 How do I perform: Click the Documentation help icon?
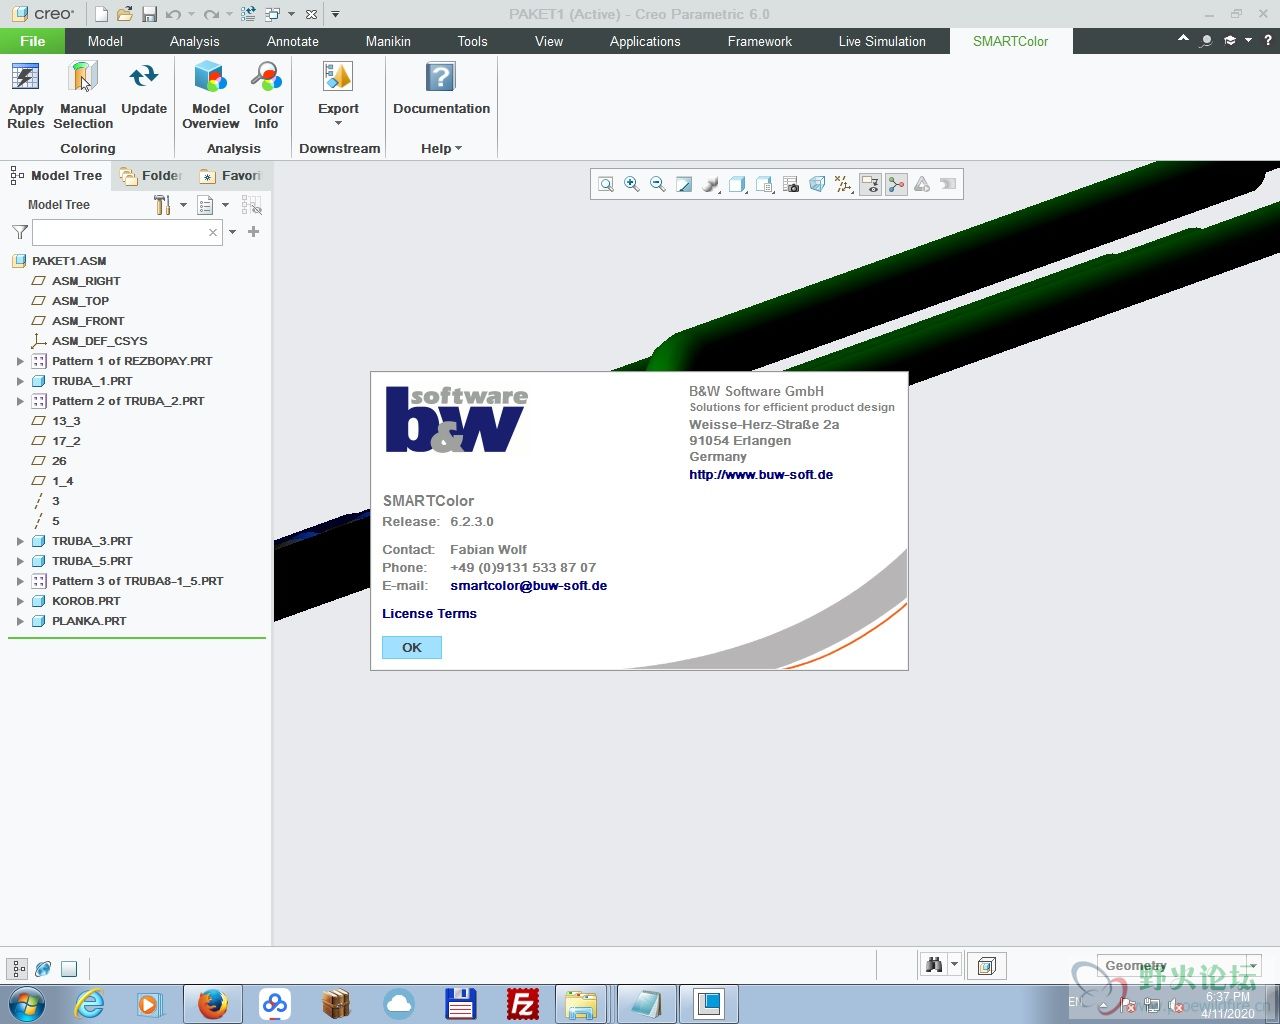coord(441,89)
